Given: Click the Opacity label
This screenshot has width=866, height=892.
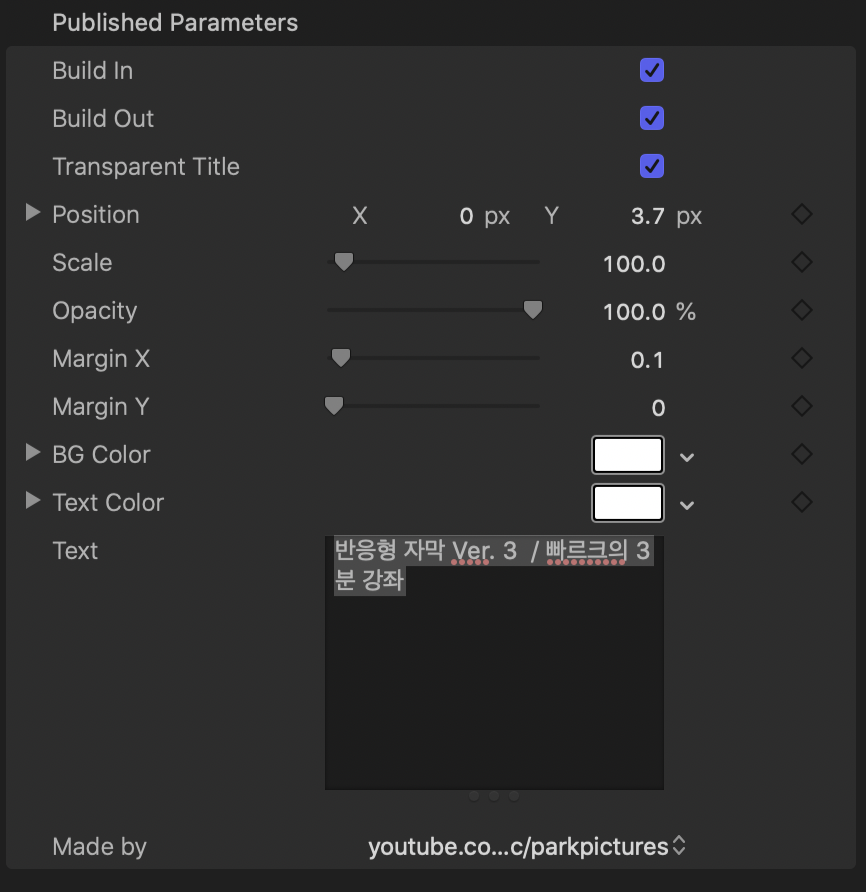Looking at the screenshot, I should pyautogui.click(x=95, y=311).
